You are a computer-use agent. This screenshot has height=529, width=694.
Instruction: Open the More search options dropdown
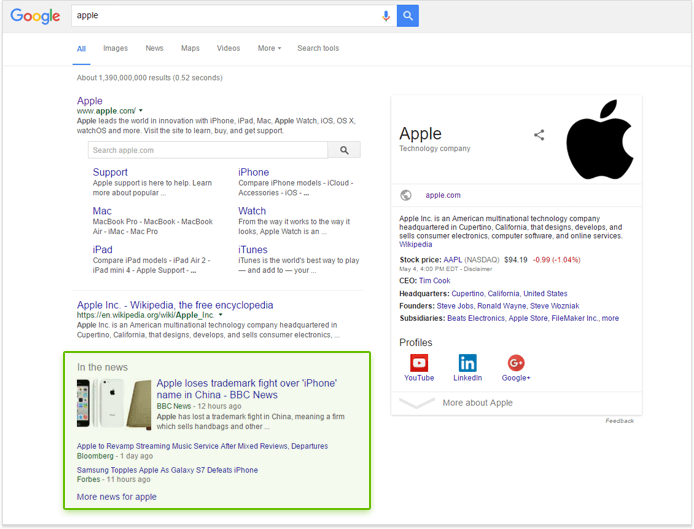click(x=269, y=48)
